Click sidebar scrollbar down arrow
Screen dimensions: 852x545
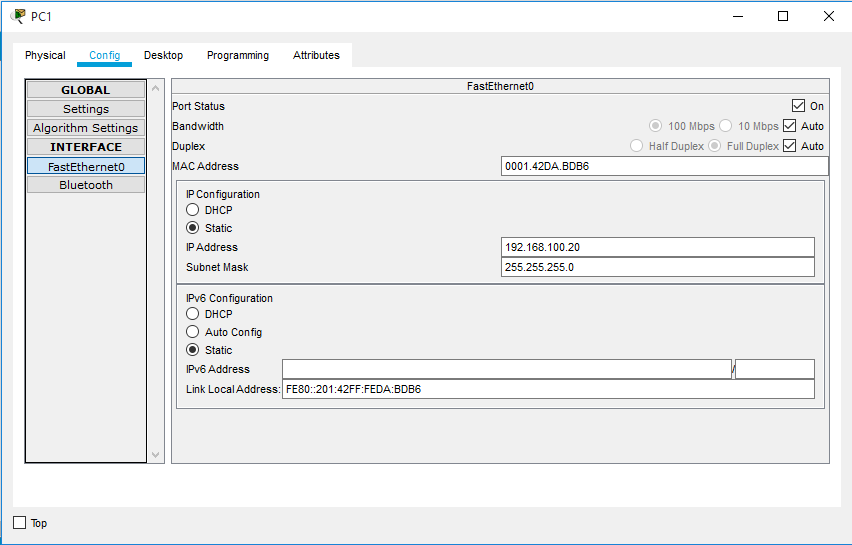155,455
